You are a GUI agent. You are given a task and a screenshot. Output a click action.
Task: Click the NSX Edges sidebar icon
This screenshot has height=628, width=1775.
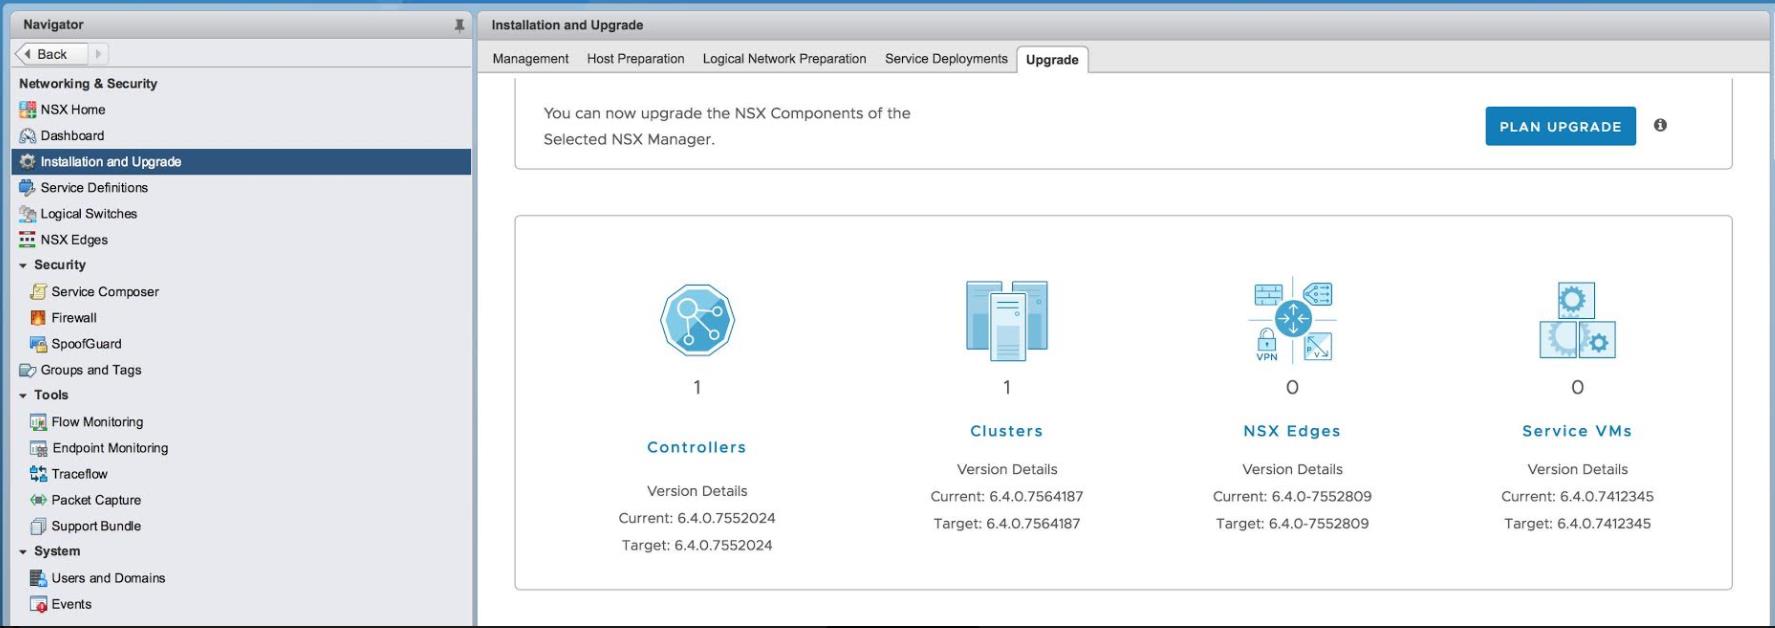click(28, 240)
